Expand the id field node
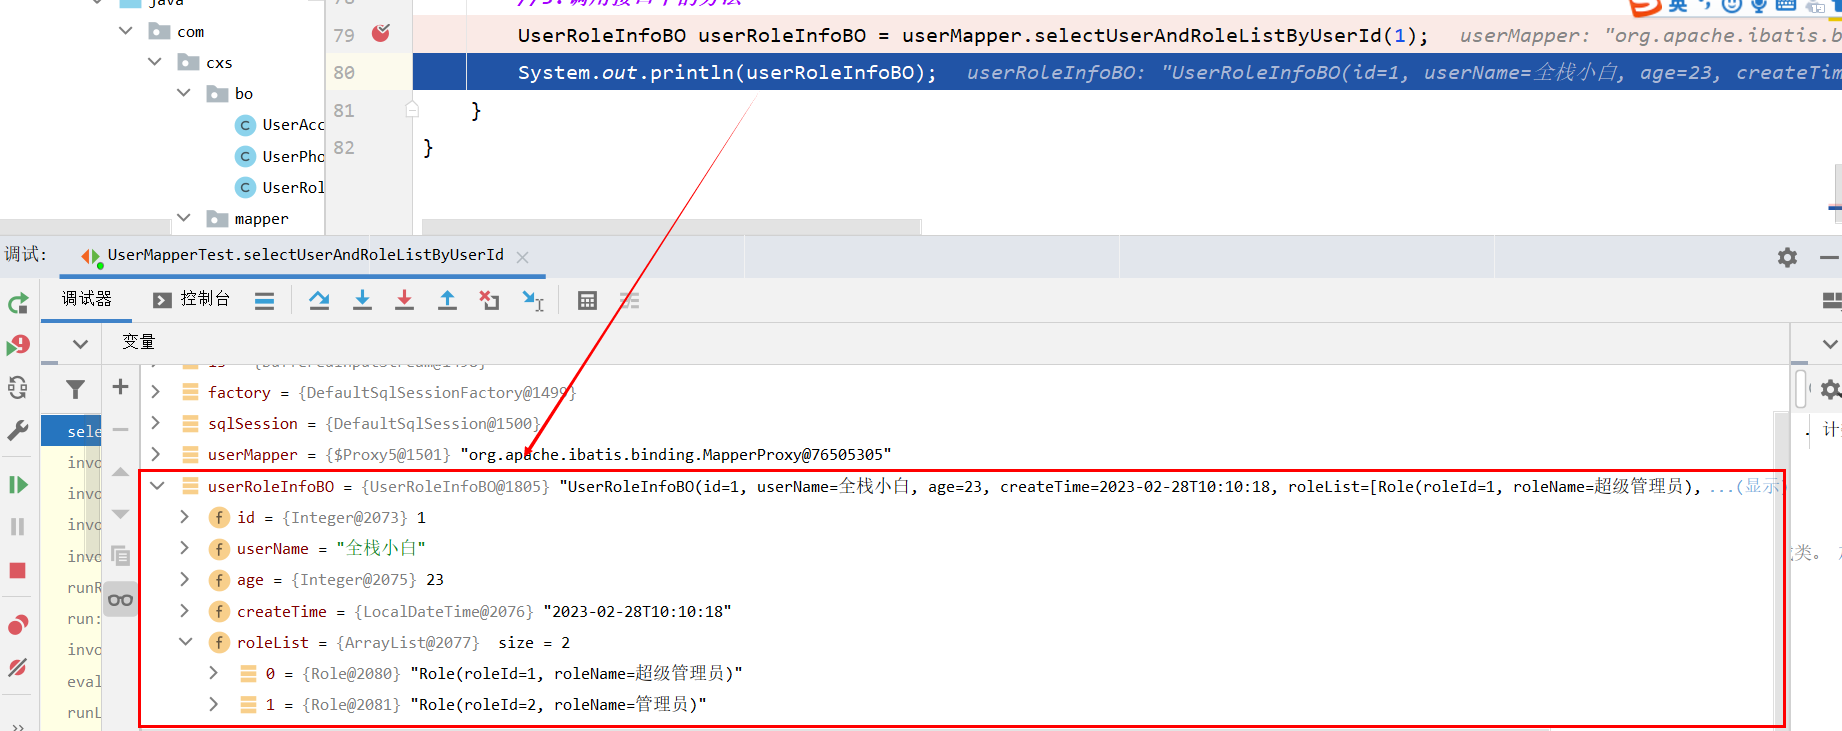 tap(185, 517)
